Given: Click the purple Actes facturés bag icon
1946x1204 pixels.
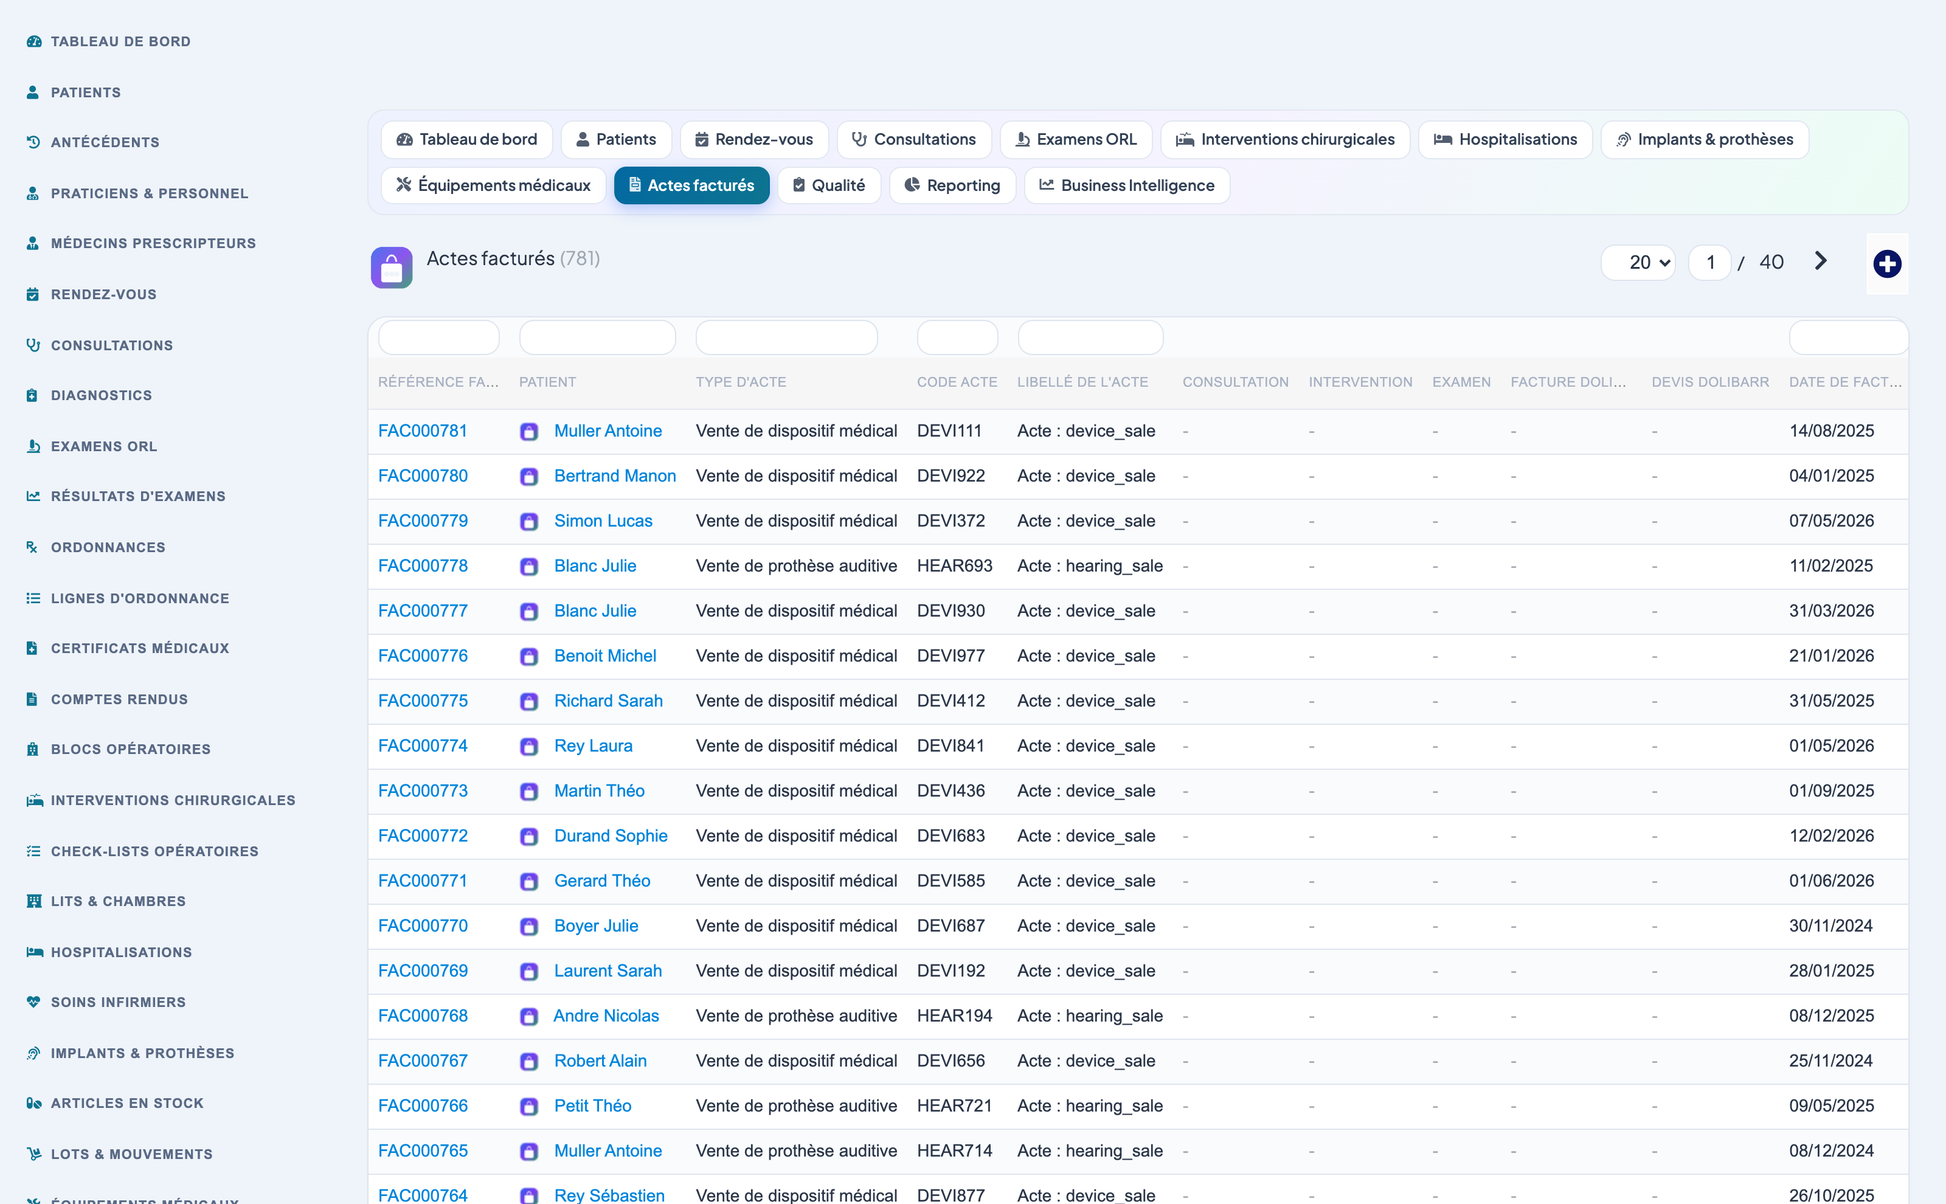Looking at the screenshot, I should [392, 267].
